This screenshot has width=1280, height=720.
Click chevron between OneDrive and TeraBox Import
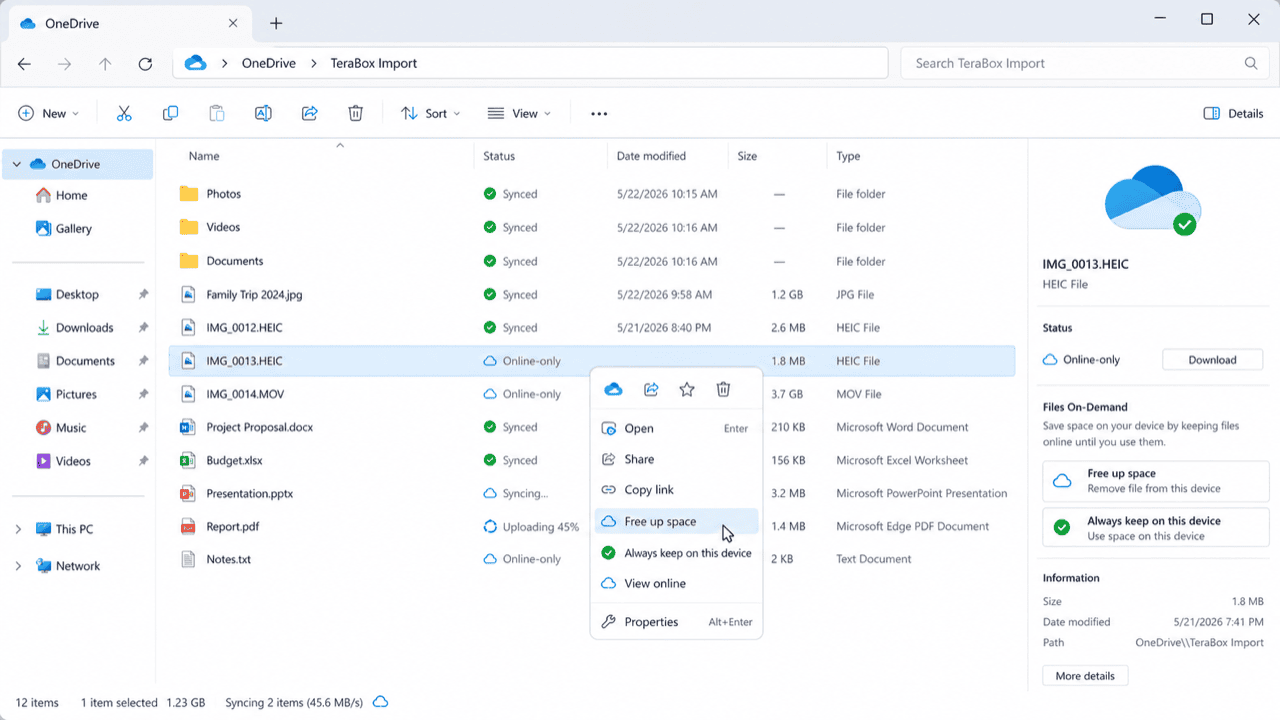click(x=313, y=63)
